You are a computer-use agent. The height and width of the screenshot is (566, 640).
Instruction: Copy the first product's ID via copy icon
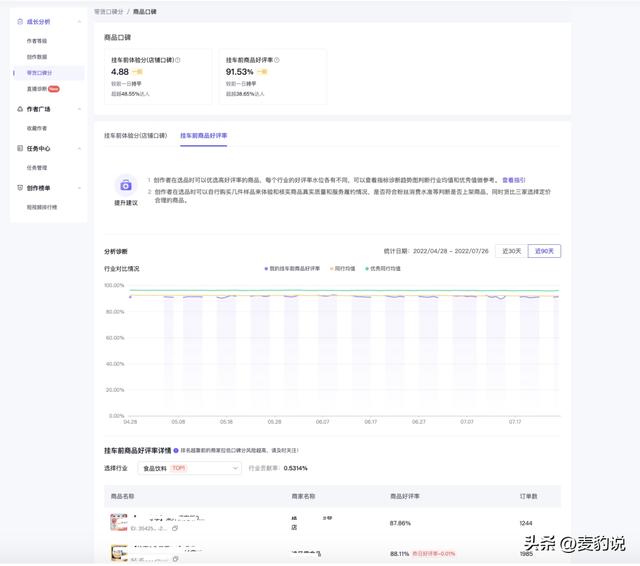click(x=175, y=528)
